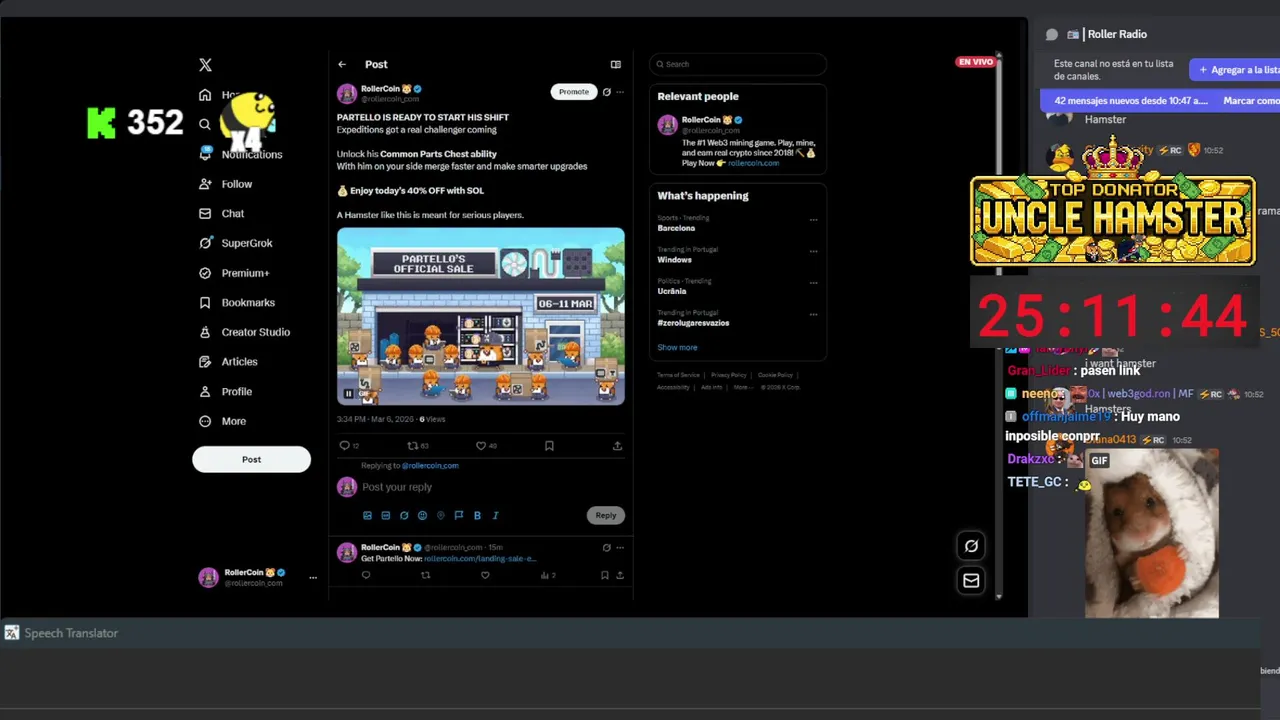Open Profile in the X sidebar
This screenshot has height=720, width=1280.
[x=225, y=391]
